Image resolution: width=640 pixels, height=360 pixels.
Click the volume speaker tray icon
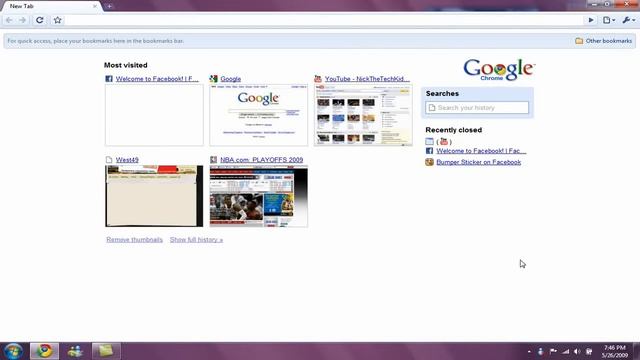tap(577, 351)
